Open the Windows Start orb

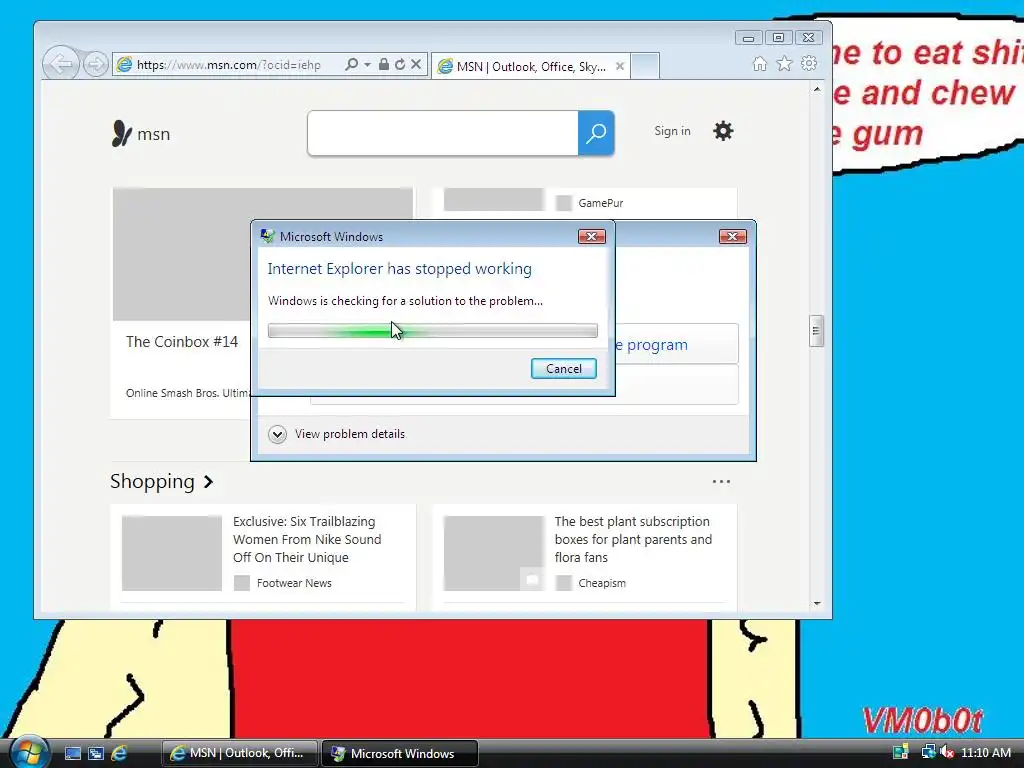point(29,752)
